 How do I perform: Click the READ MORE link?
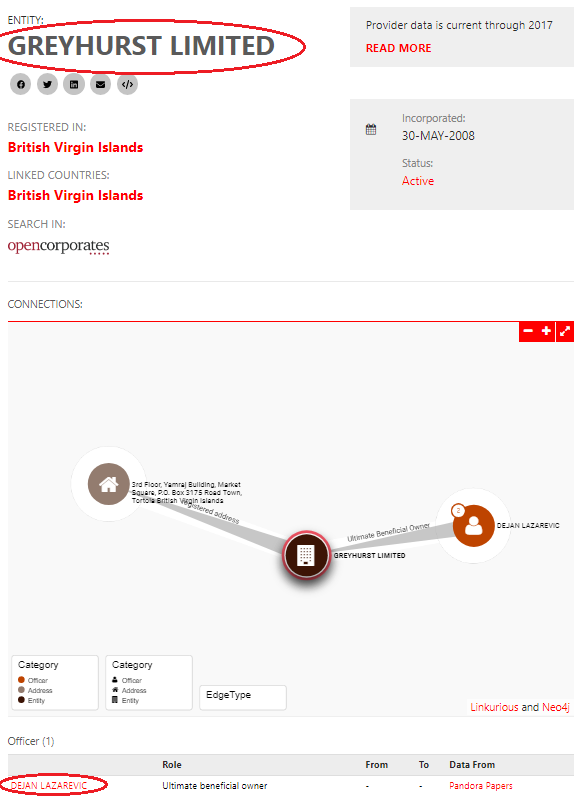[x=398, y=48]
